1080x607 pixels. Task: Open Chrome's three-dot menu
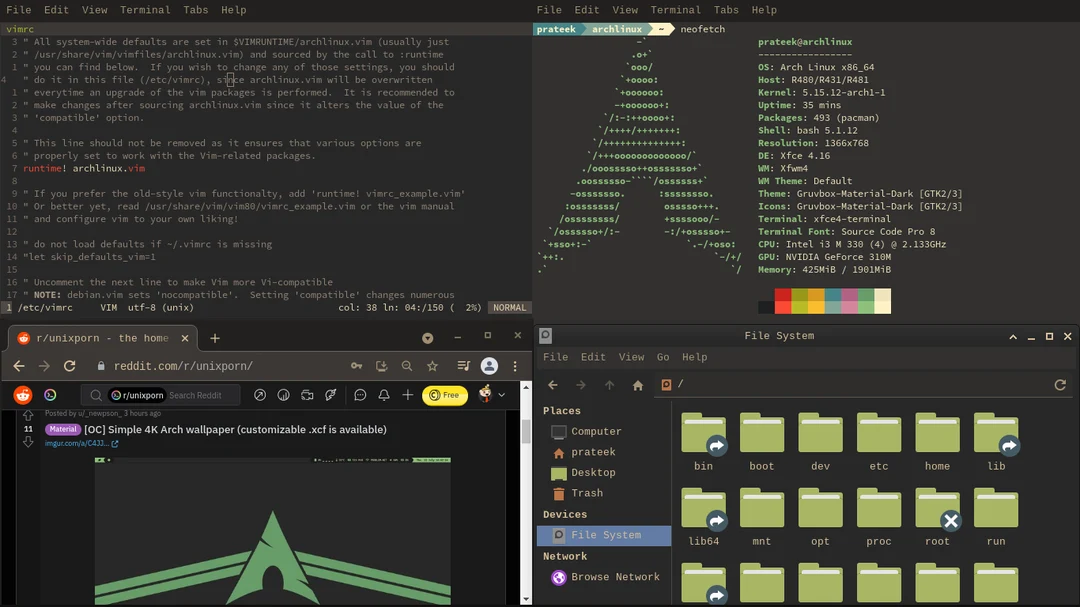[x=518, y=366]
